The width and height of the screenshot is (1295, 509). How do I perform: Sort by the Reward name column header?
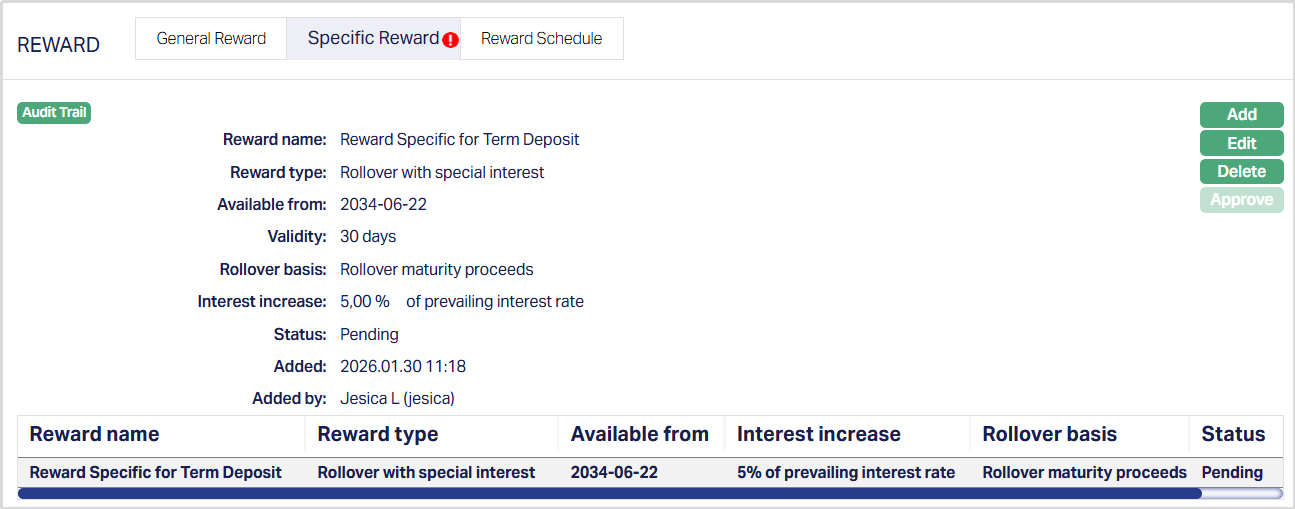pos(94,434)
